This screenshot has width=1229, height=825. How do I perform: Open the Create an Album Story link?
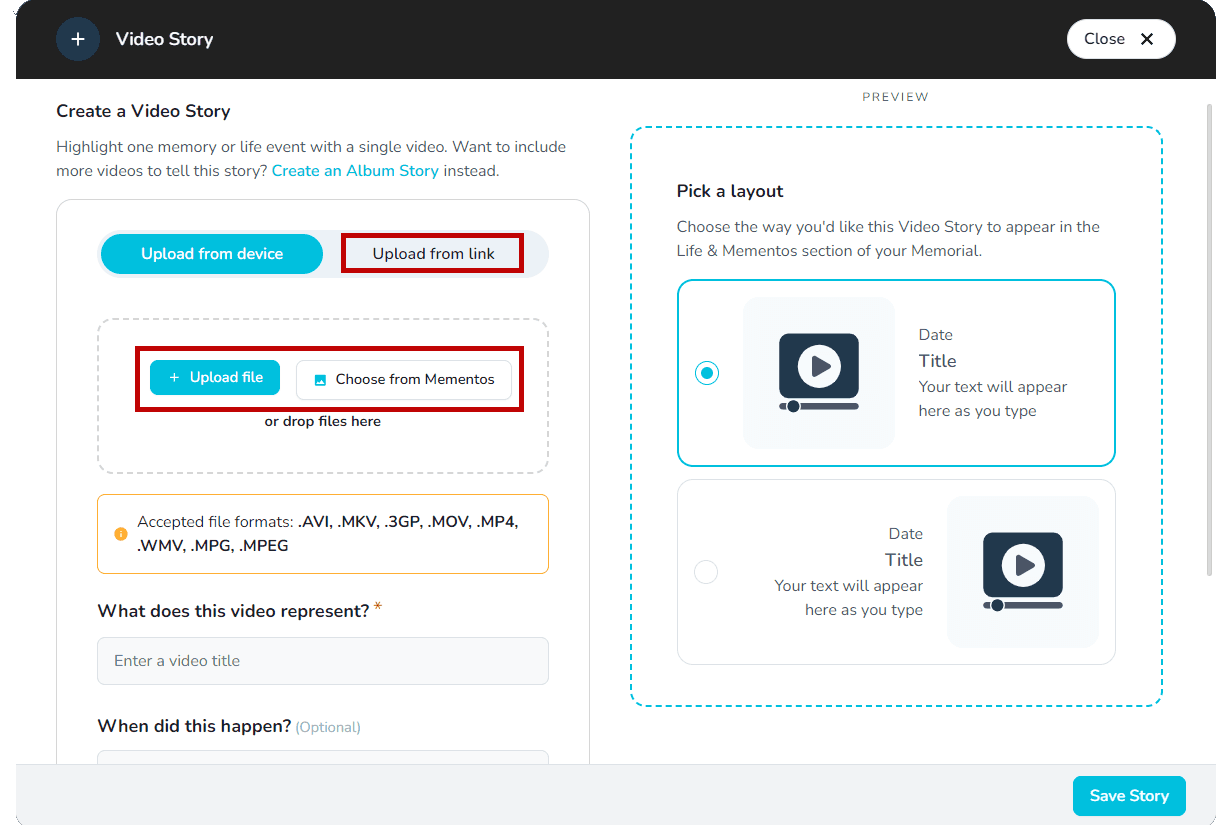pyautogui.click(x=355, y=170)
